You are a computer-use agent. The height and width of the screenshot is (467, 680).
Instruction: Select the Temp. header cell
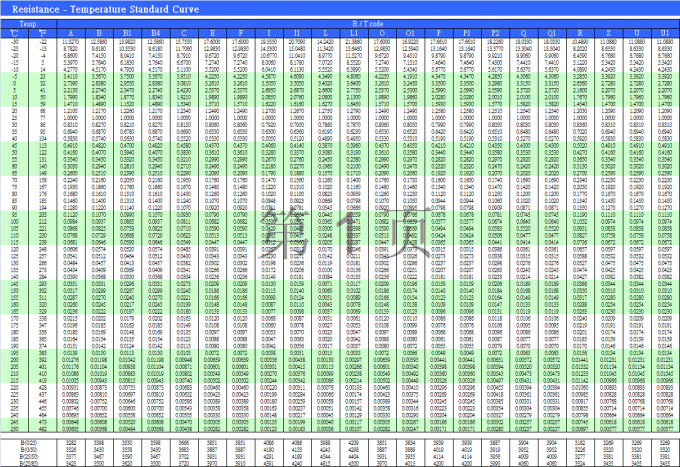(28, 21)
